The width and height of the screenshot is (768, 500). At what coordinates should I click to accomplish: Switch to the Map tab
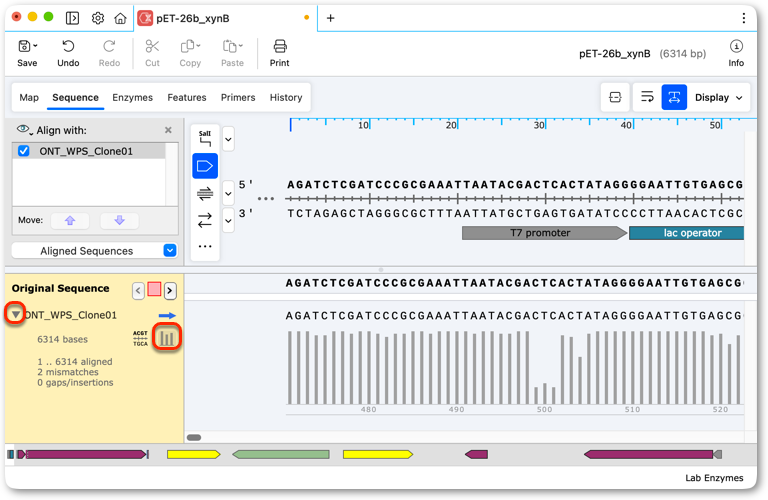click(x=29, y=97)
